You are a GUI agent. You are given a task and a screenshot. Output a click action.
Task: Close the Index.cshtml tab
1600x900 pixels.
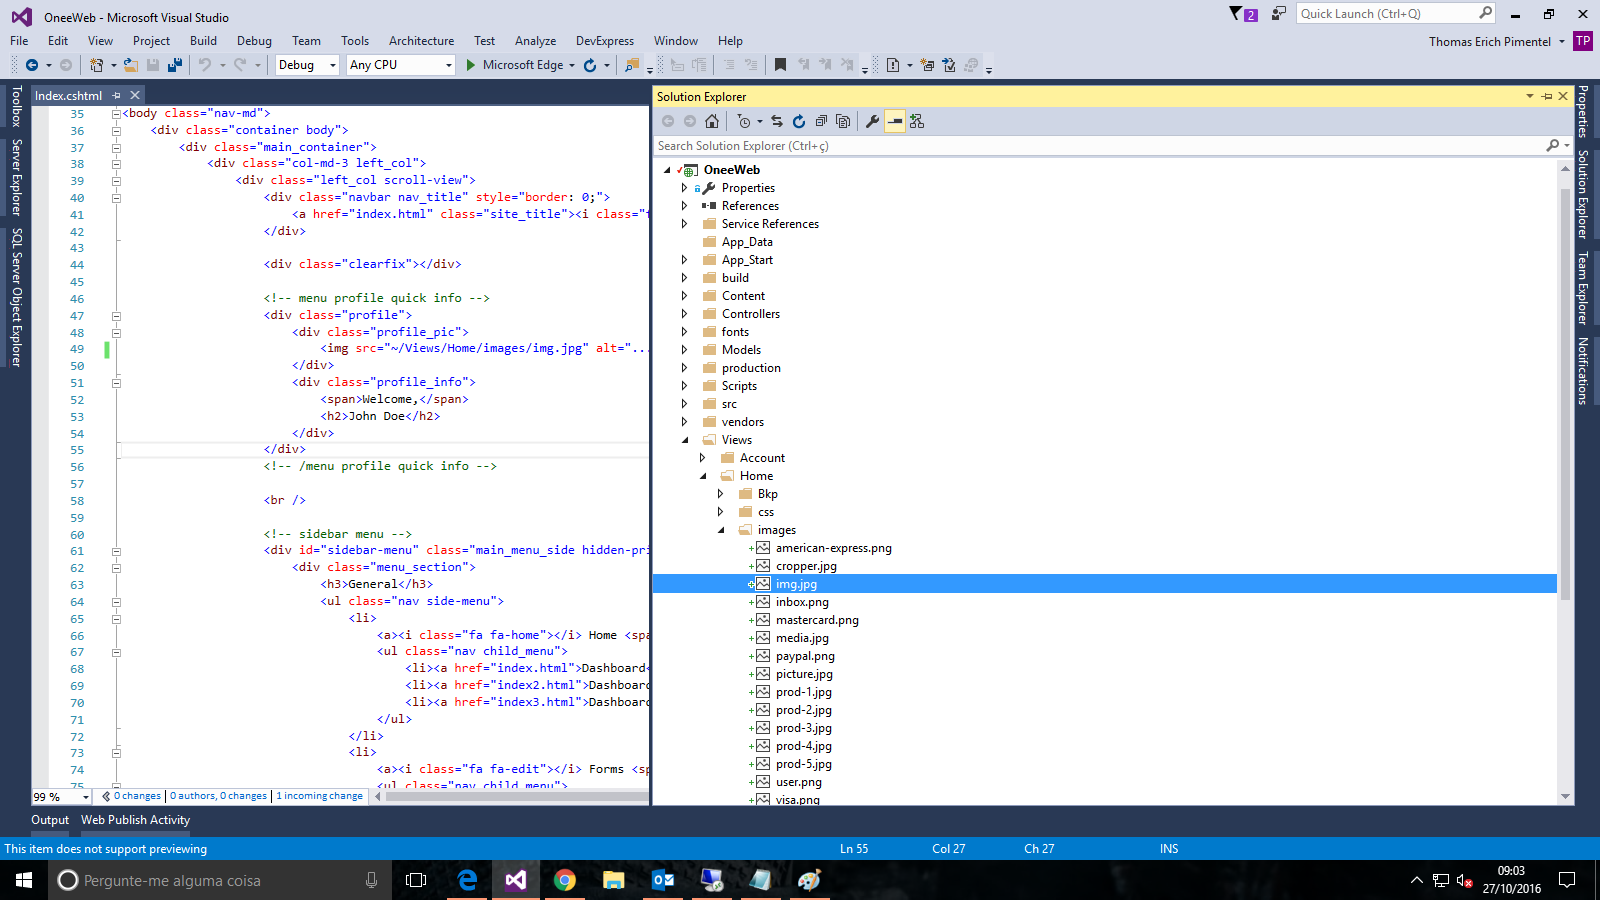pos(135,96)
